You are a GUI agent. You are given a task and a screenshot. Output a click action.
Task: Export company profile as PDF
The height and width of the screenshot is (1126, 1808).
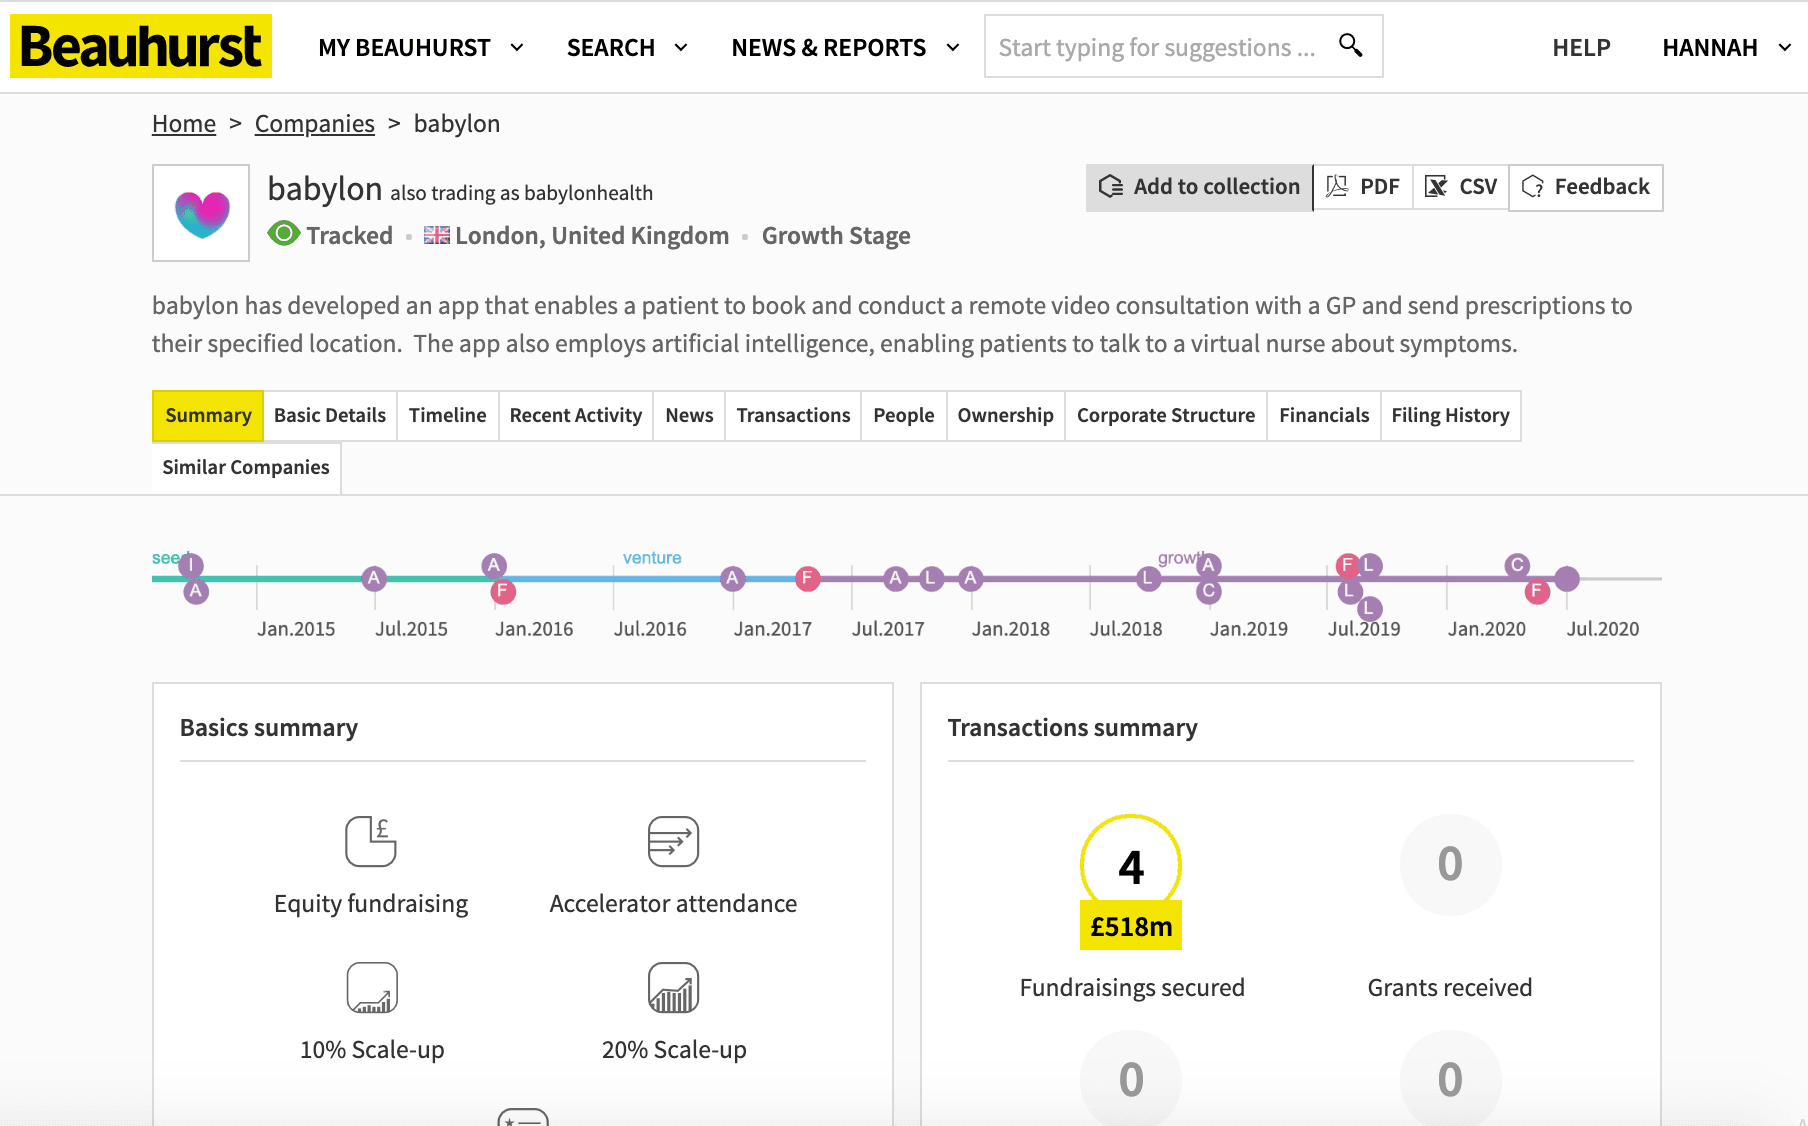click(1363, 187)
